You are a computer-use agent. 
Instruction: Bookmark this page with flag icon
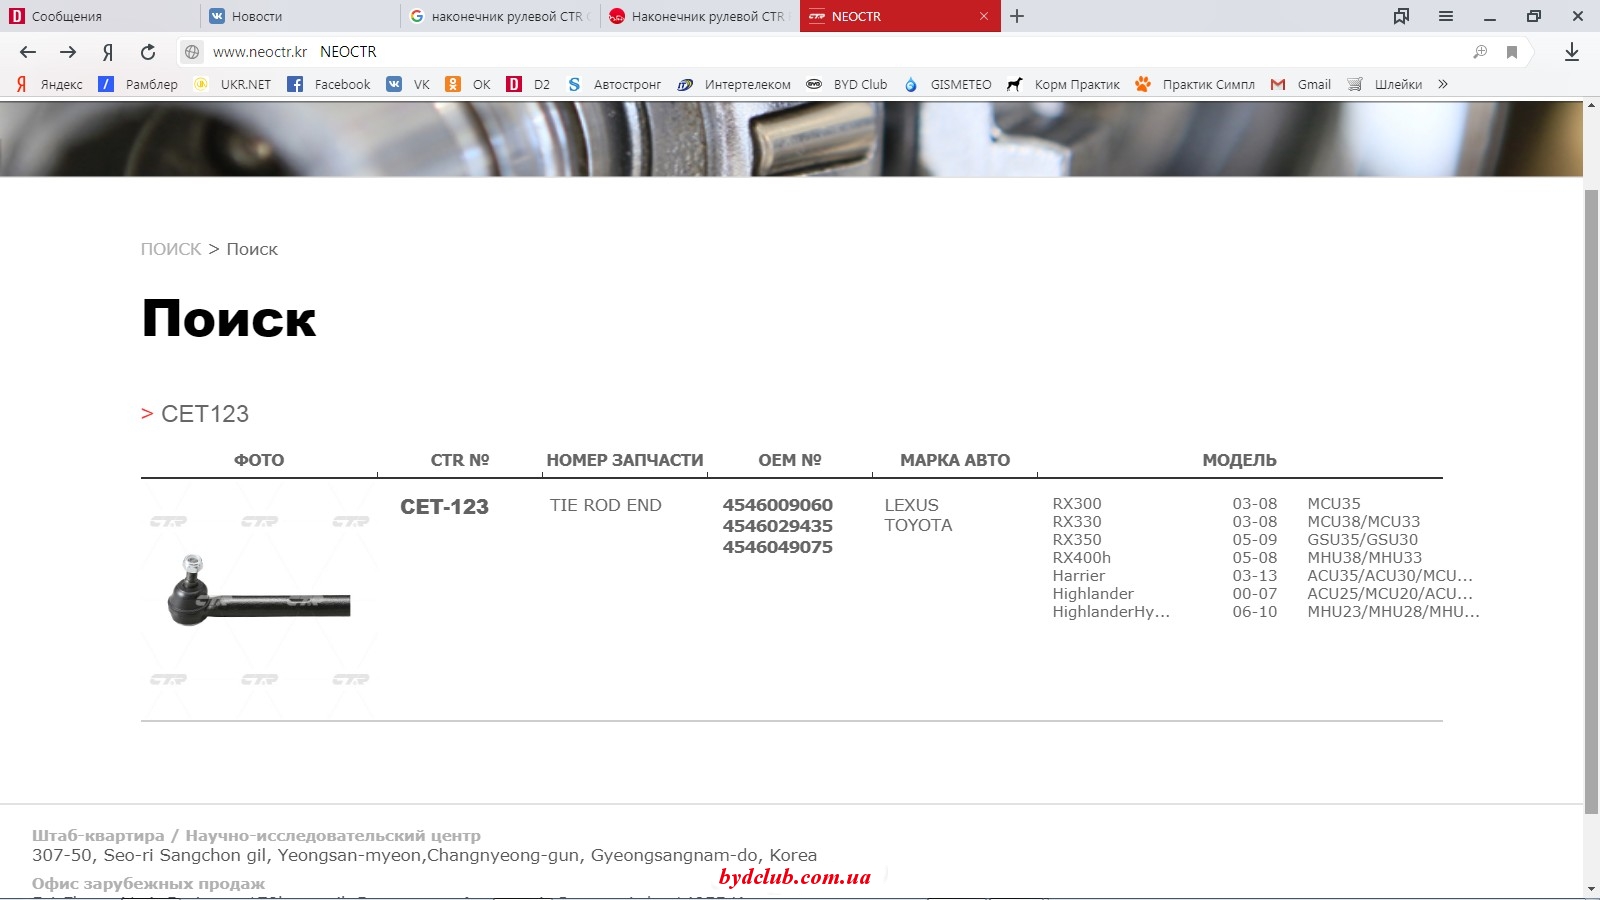tap(1512, 52)
